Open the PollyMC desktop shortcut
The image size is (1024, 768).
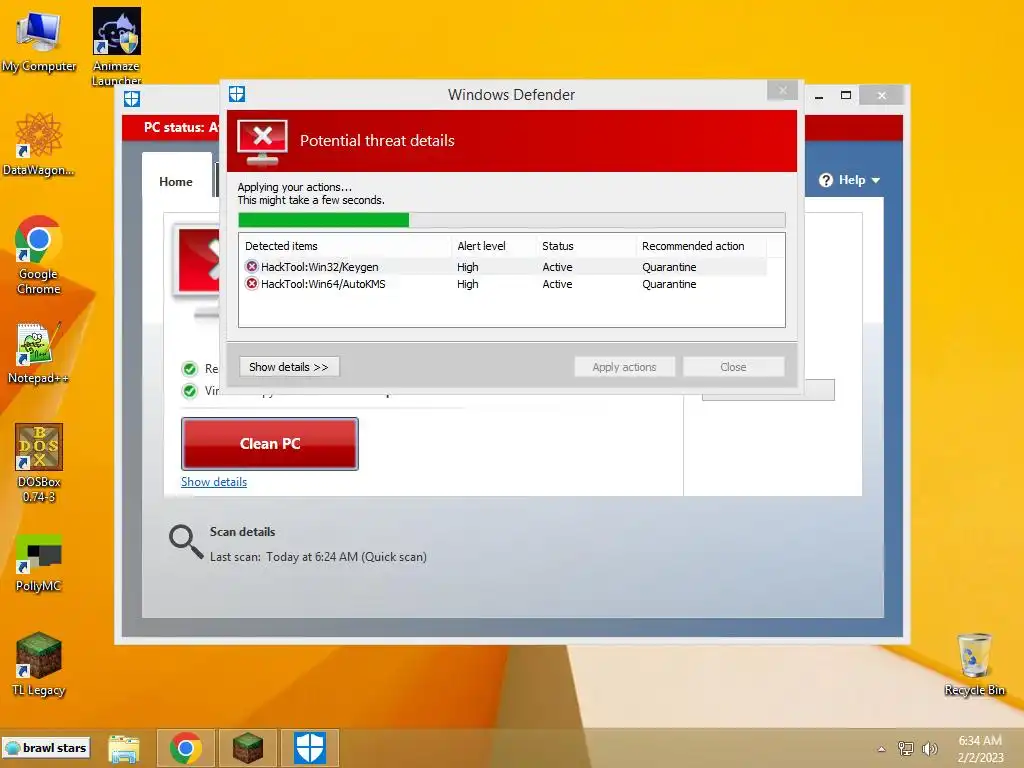pyautogui.click(x=39, y=563)
